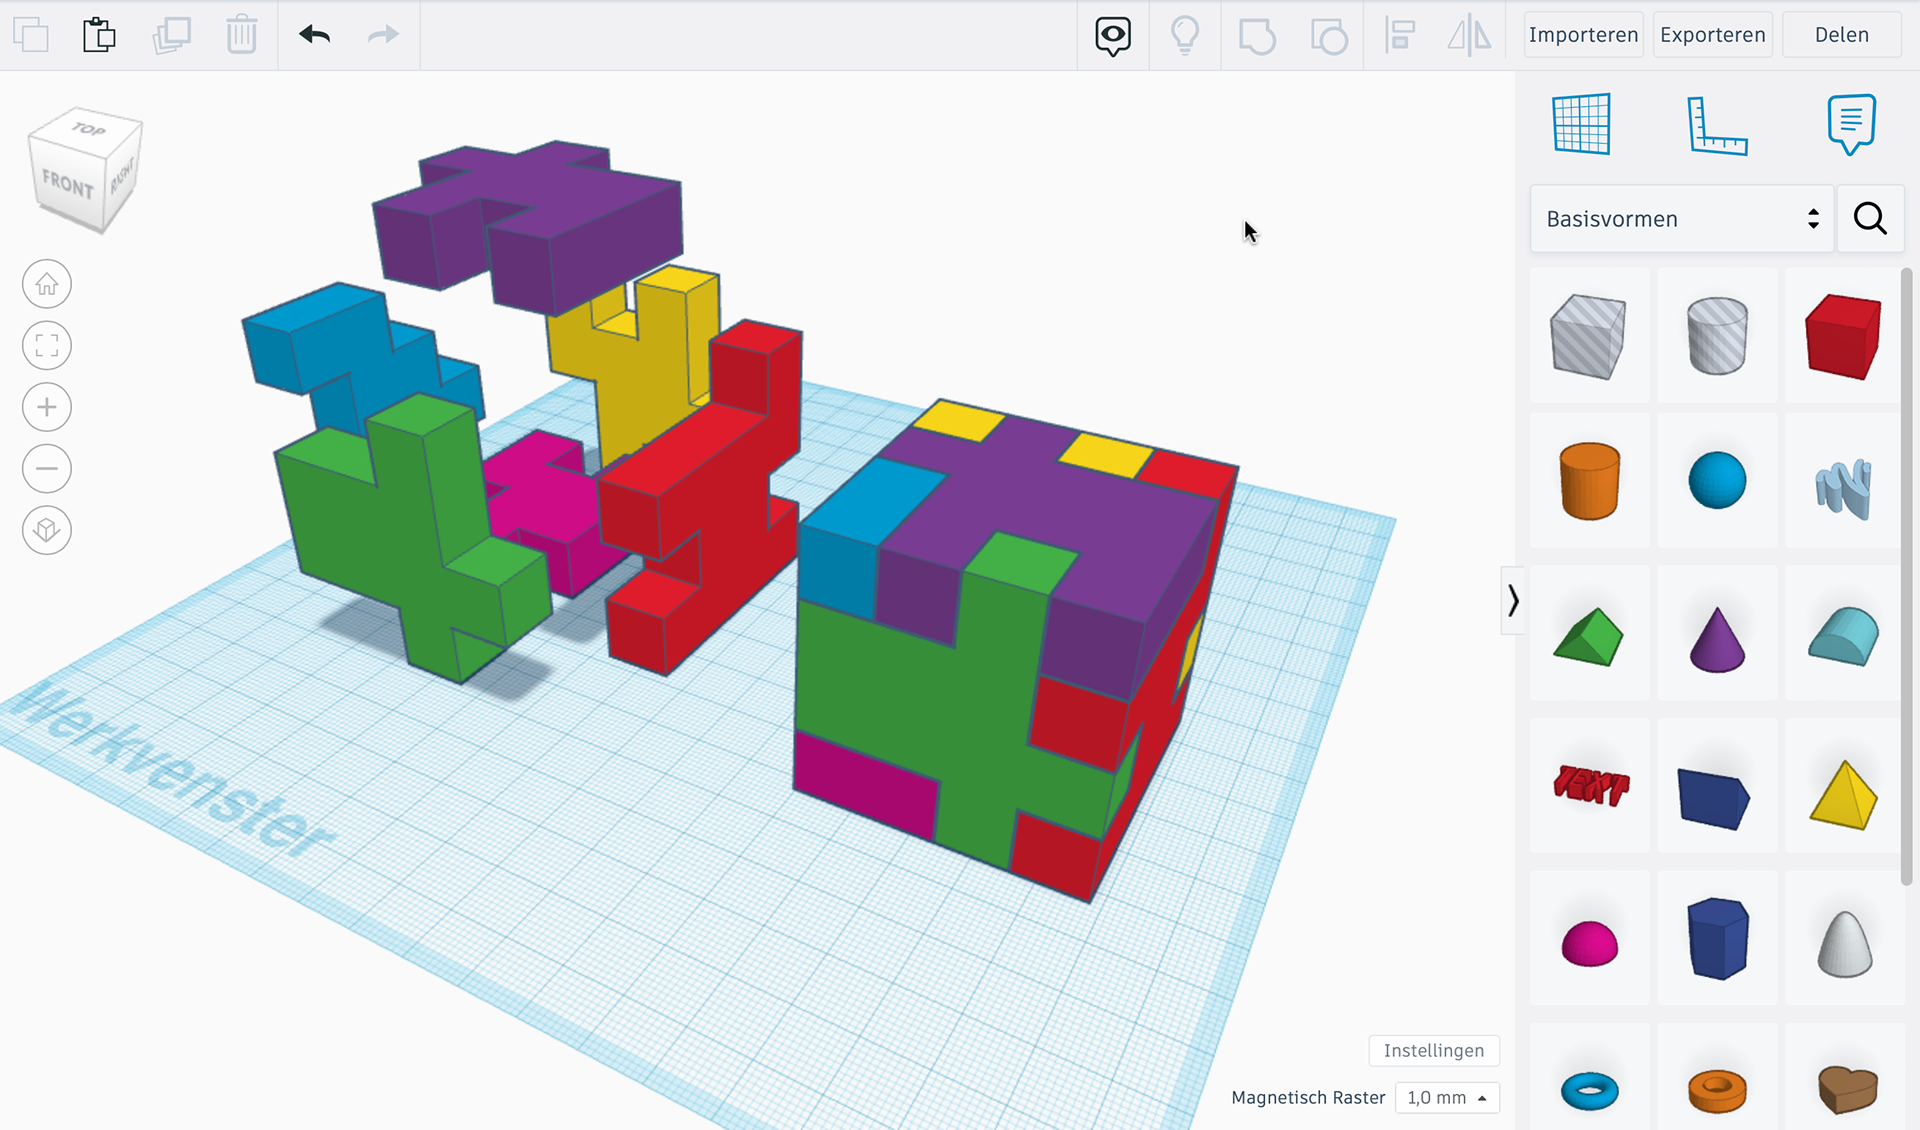Pick the blue Torus shape
1920x1130 pixels.
(1589, 1091)
